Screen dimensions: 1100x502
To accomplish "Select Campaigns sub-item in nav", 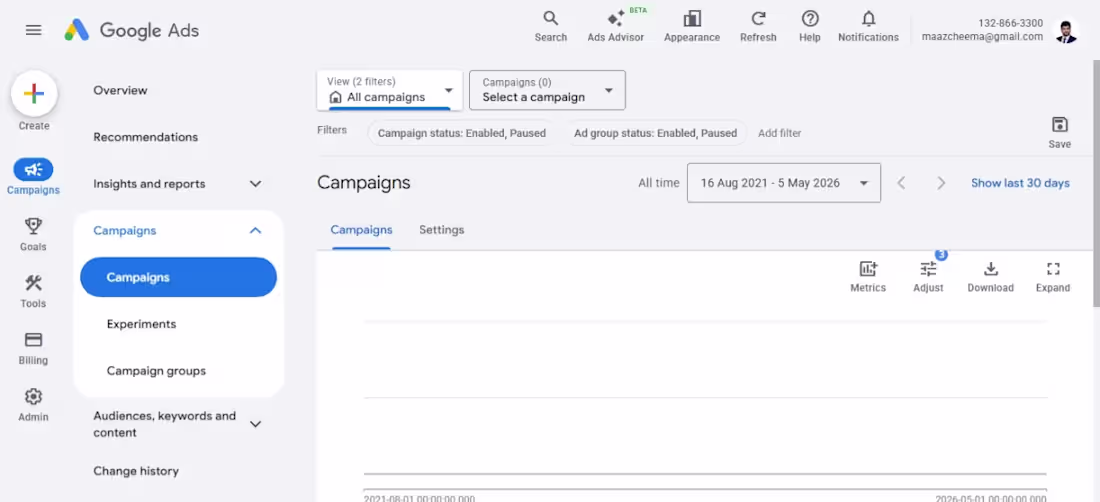I will click(x=178, y=277).
